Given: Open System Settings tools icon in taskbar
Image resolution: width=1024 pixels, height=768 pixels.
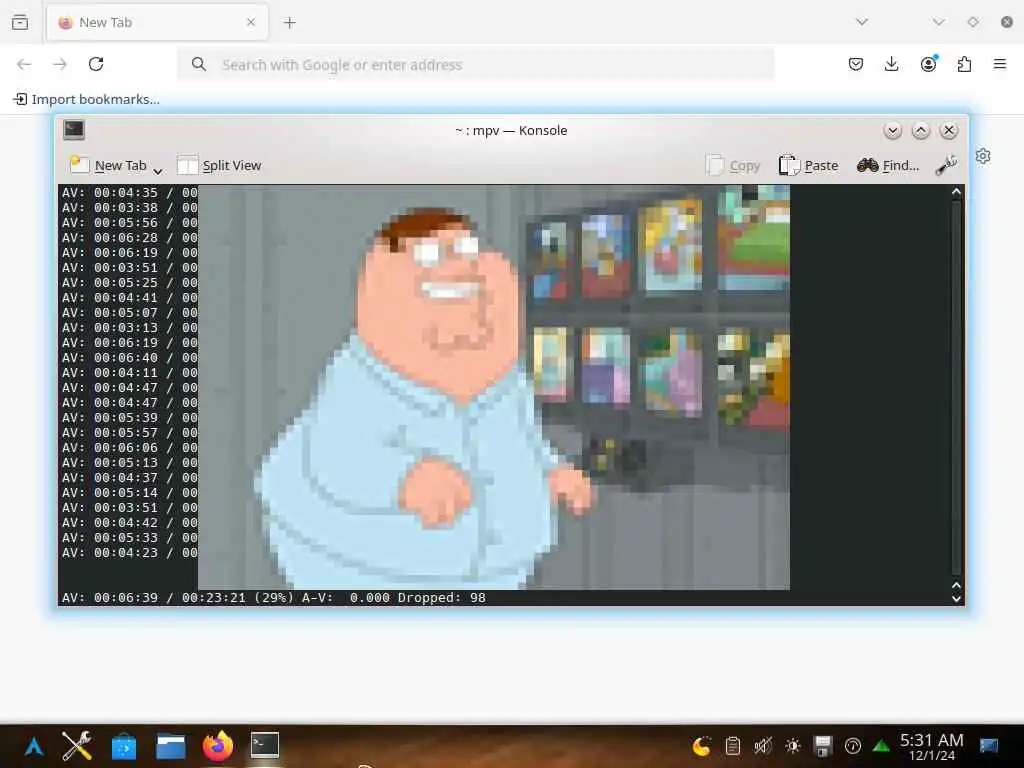Looking at the screenshot, I should click(x=77, y=746).
